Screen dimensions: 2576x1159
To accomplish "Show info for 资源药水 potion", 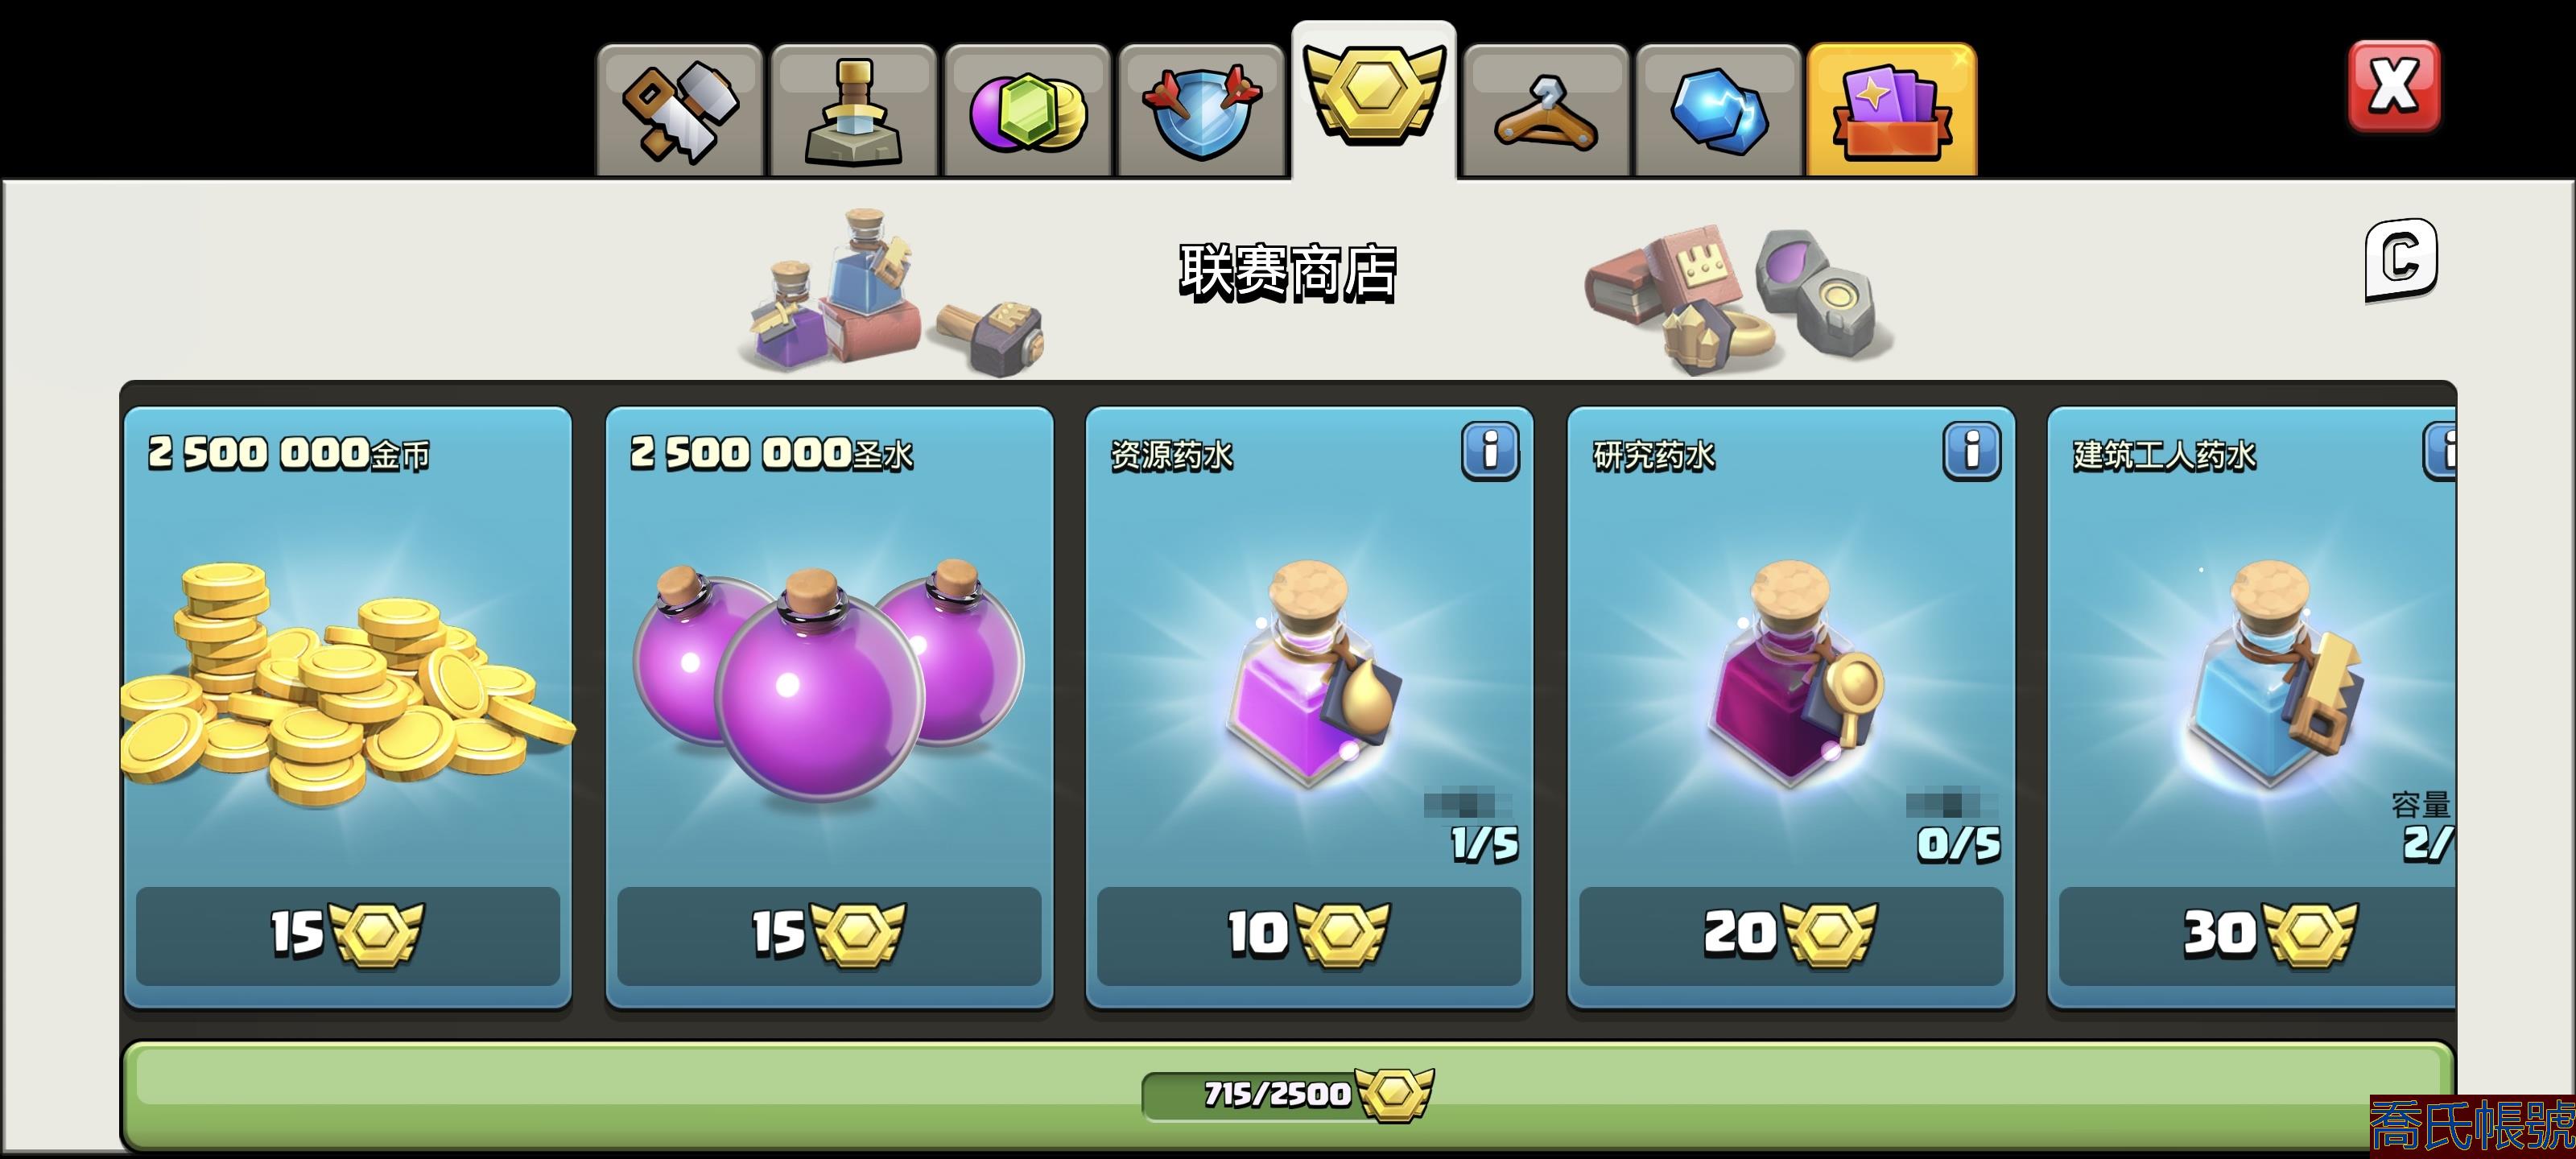I will coord(1490,451).
